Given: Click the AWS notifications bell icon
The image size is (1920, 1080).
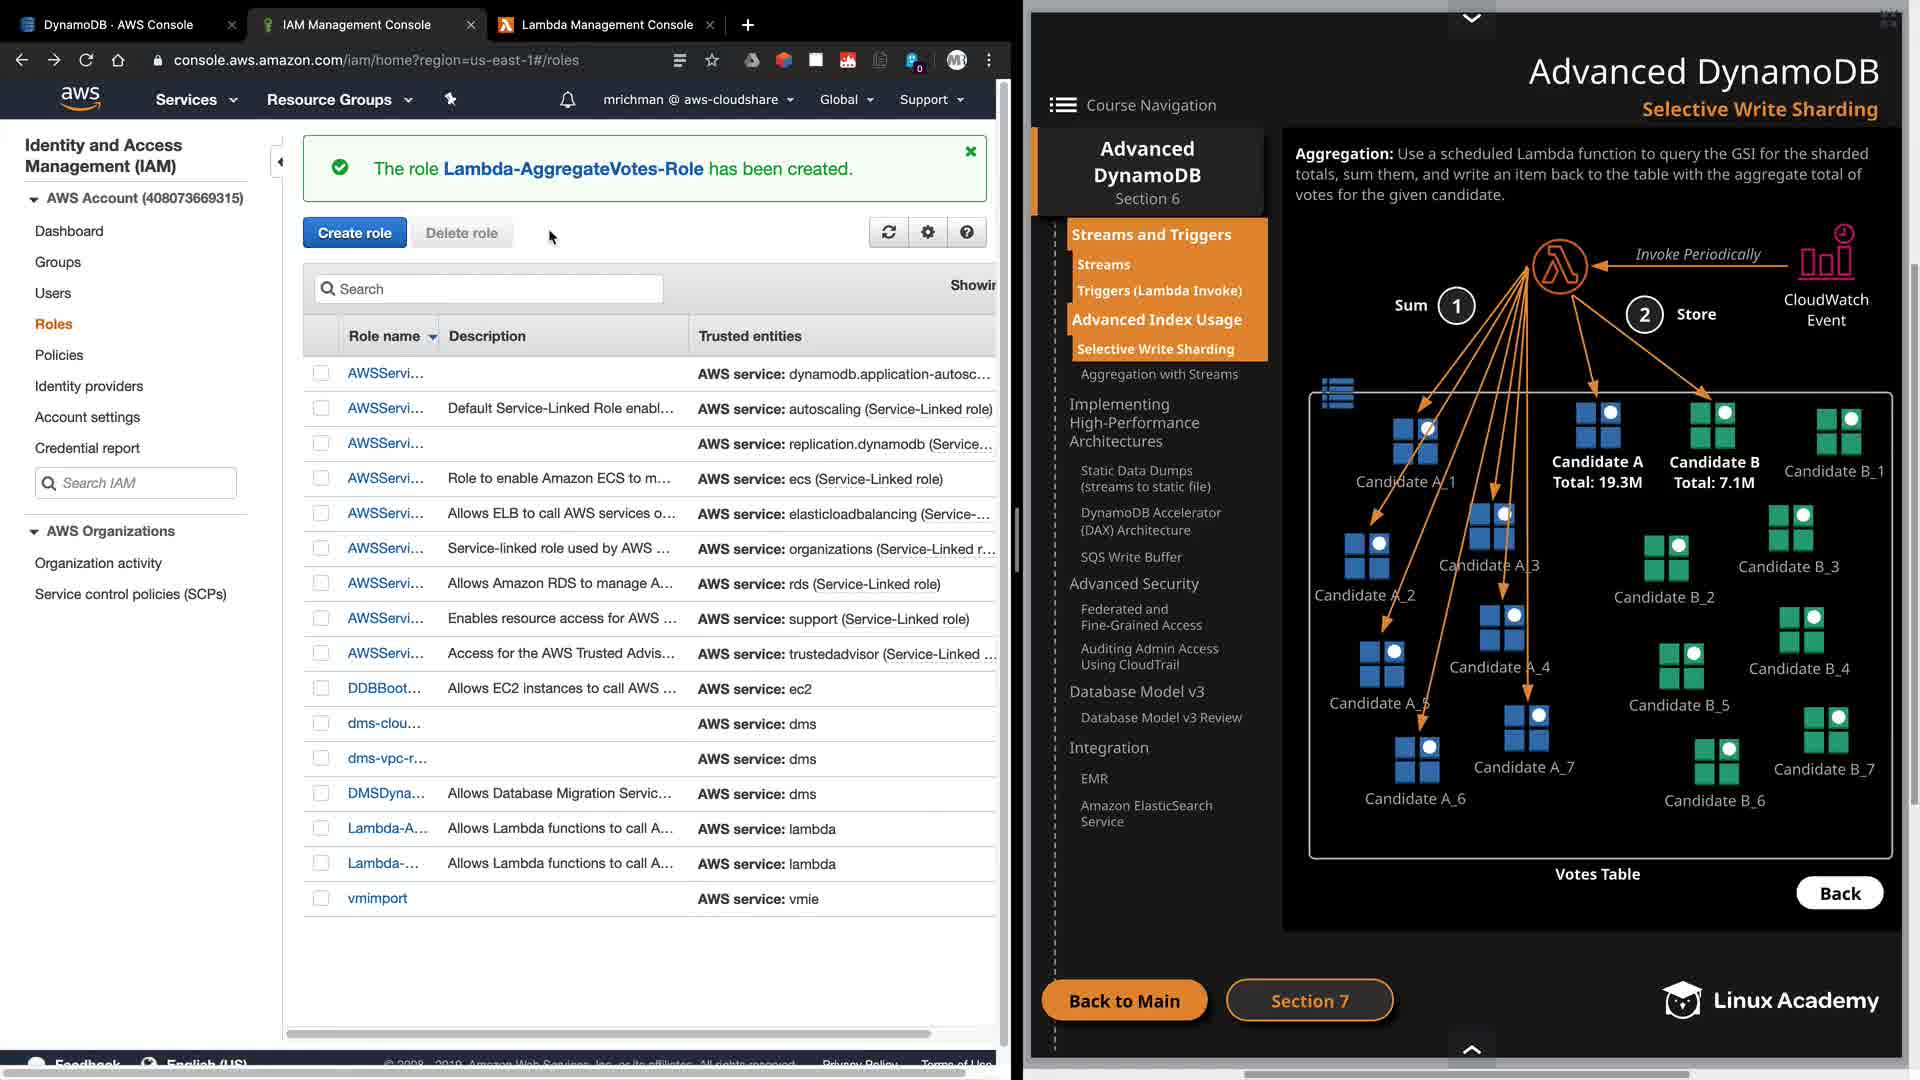Looking at the screenshot, I should (567, 100).
